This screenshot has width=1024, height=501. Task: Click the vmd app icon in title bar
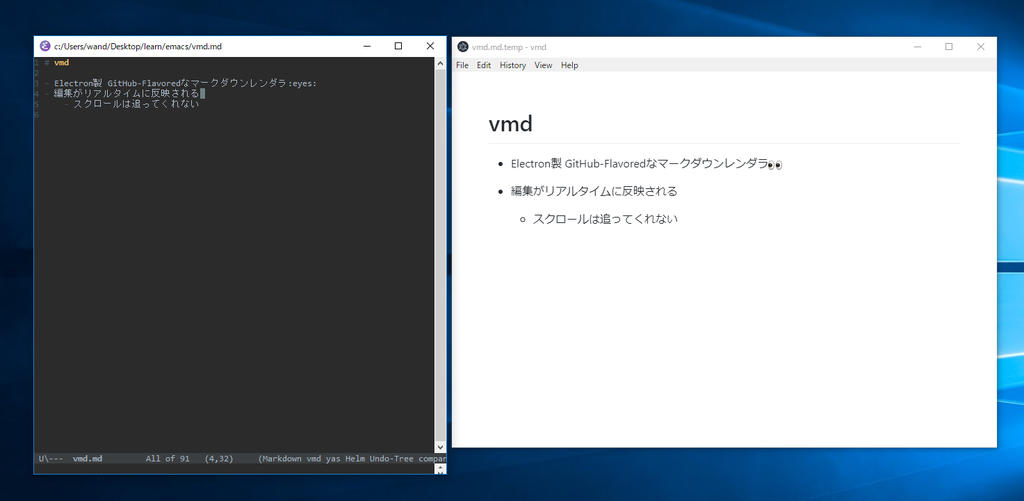click(x=463, y=46)
